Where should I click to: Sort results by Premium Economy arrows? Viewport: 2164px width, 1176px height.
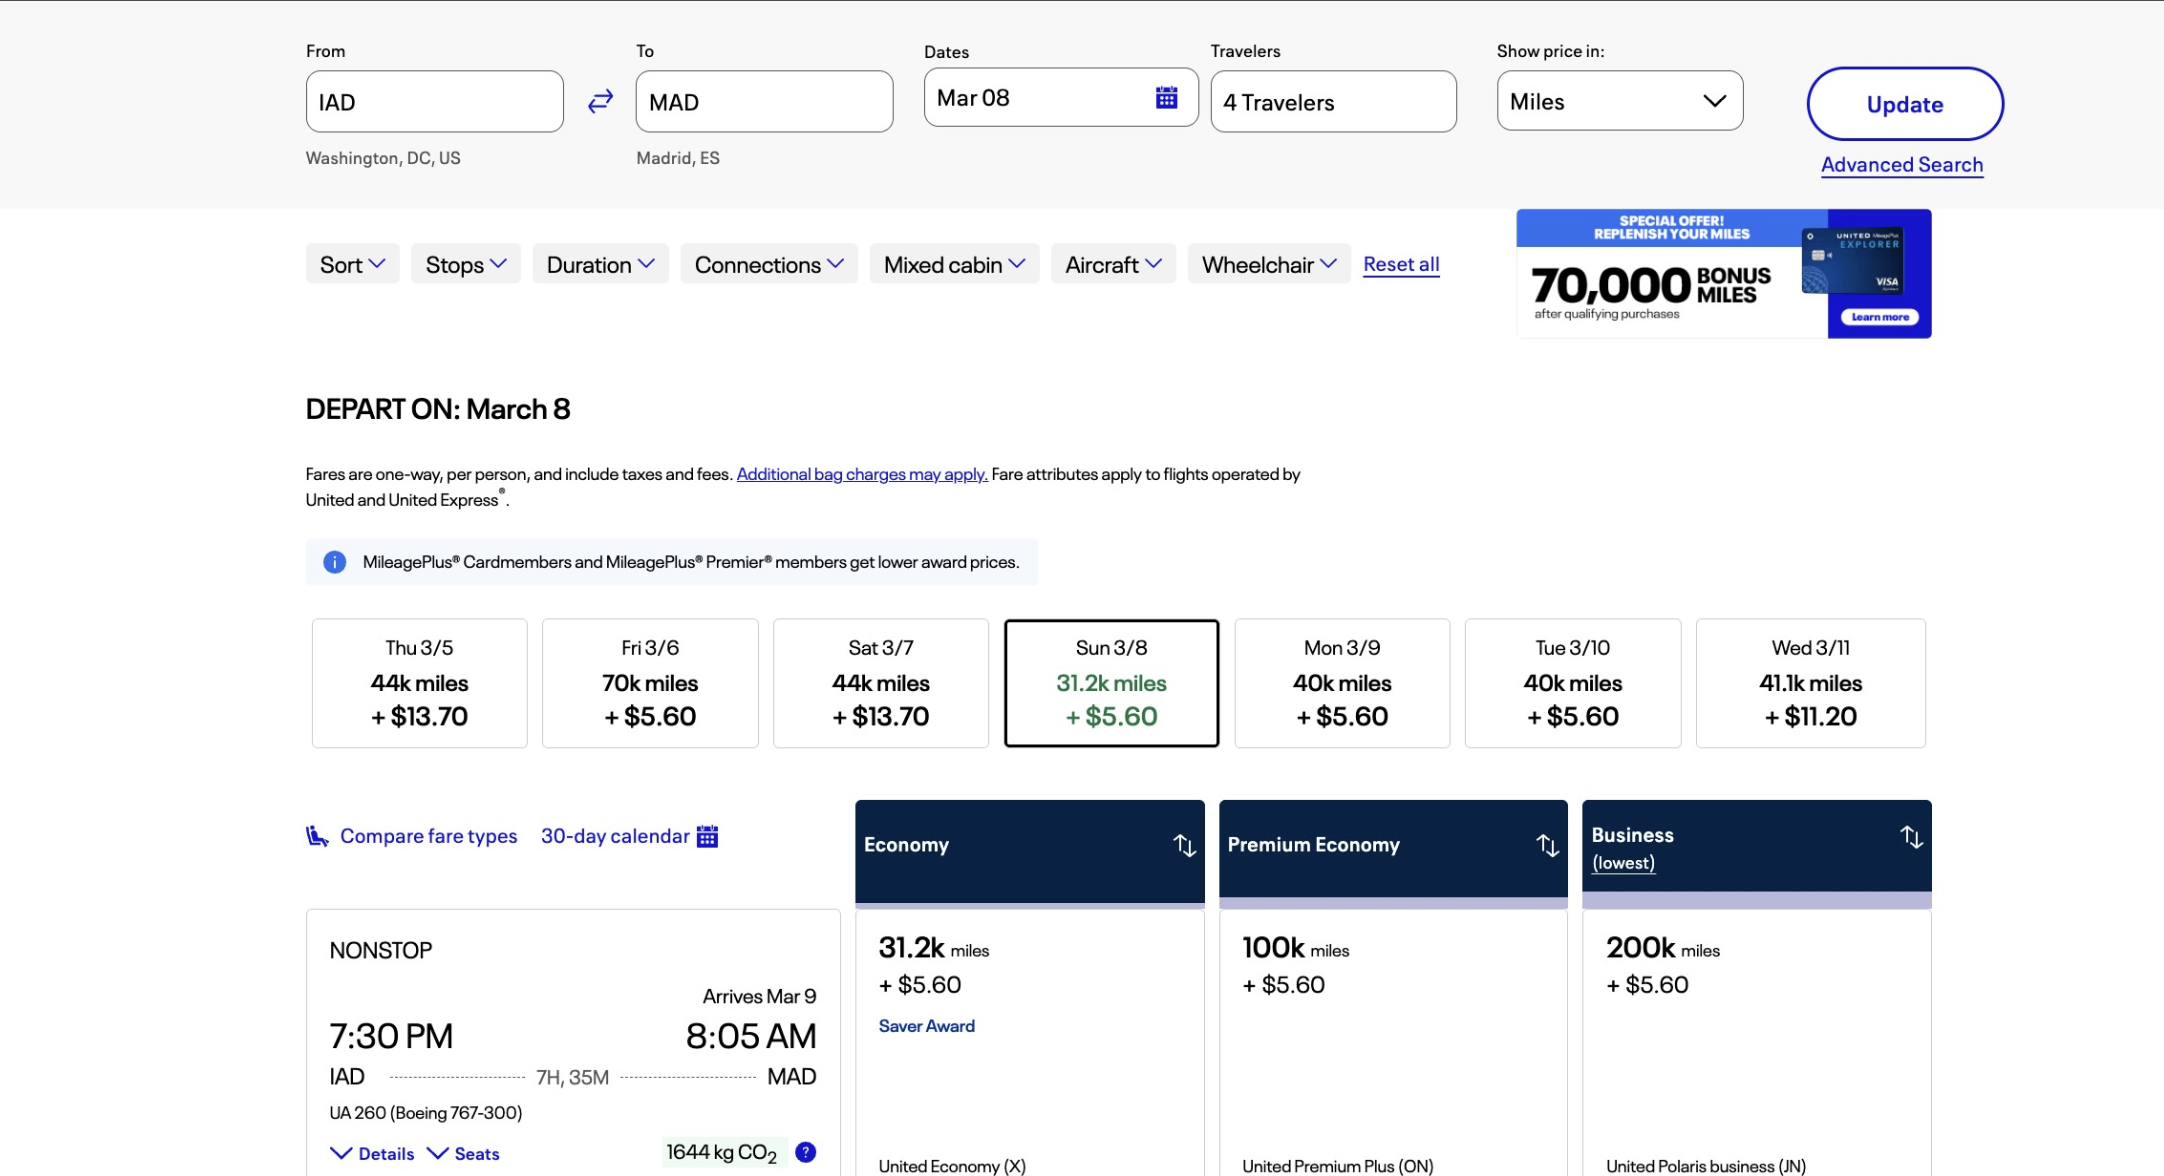tap(1547, 846)
